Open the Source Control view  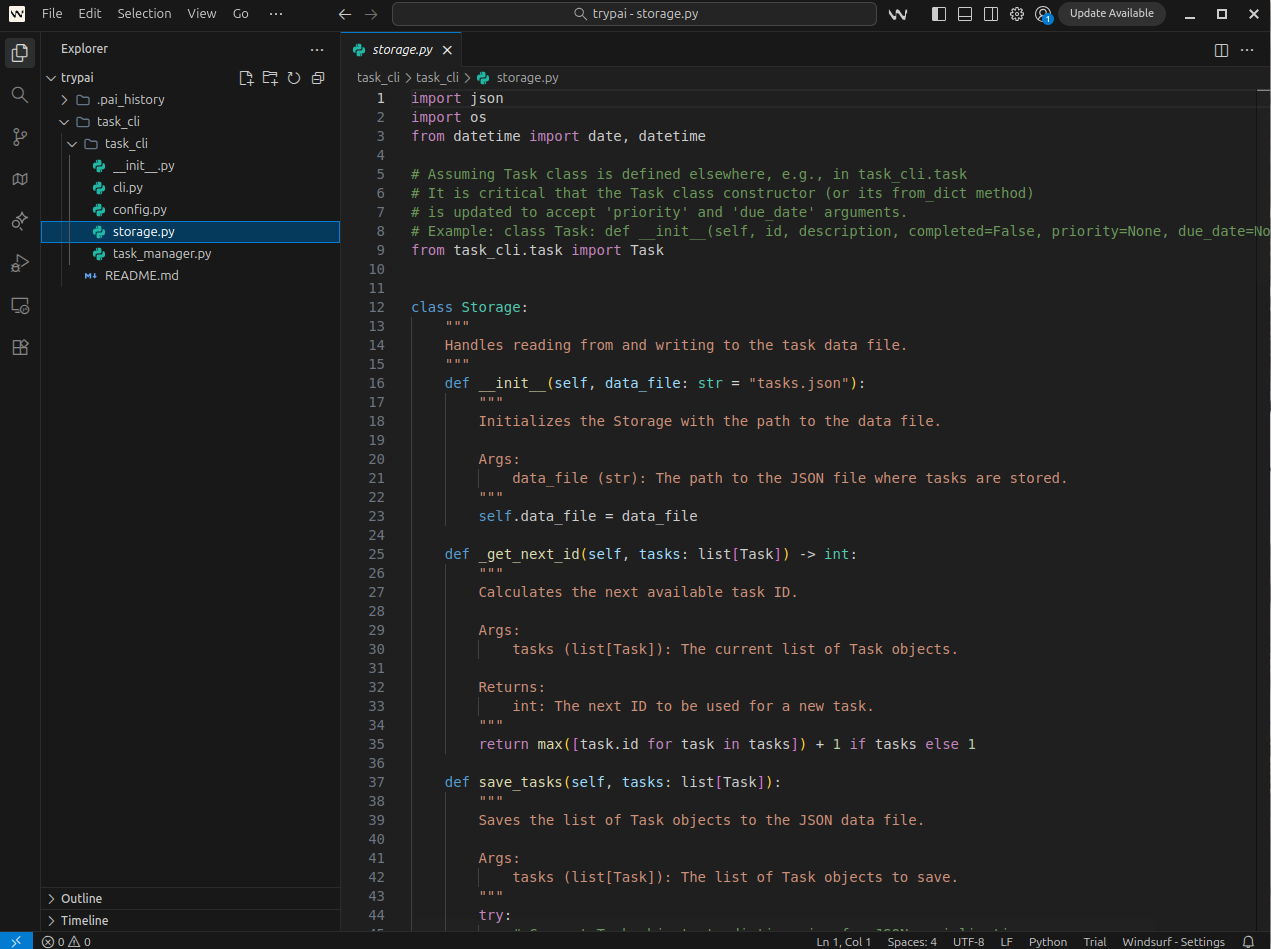pyautogui.click(x=19, y=137)
